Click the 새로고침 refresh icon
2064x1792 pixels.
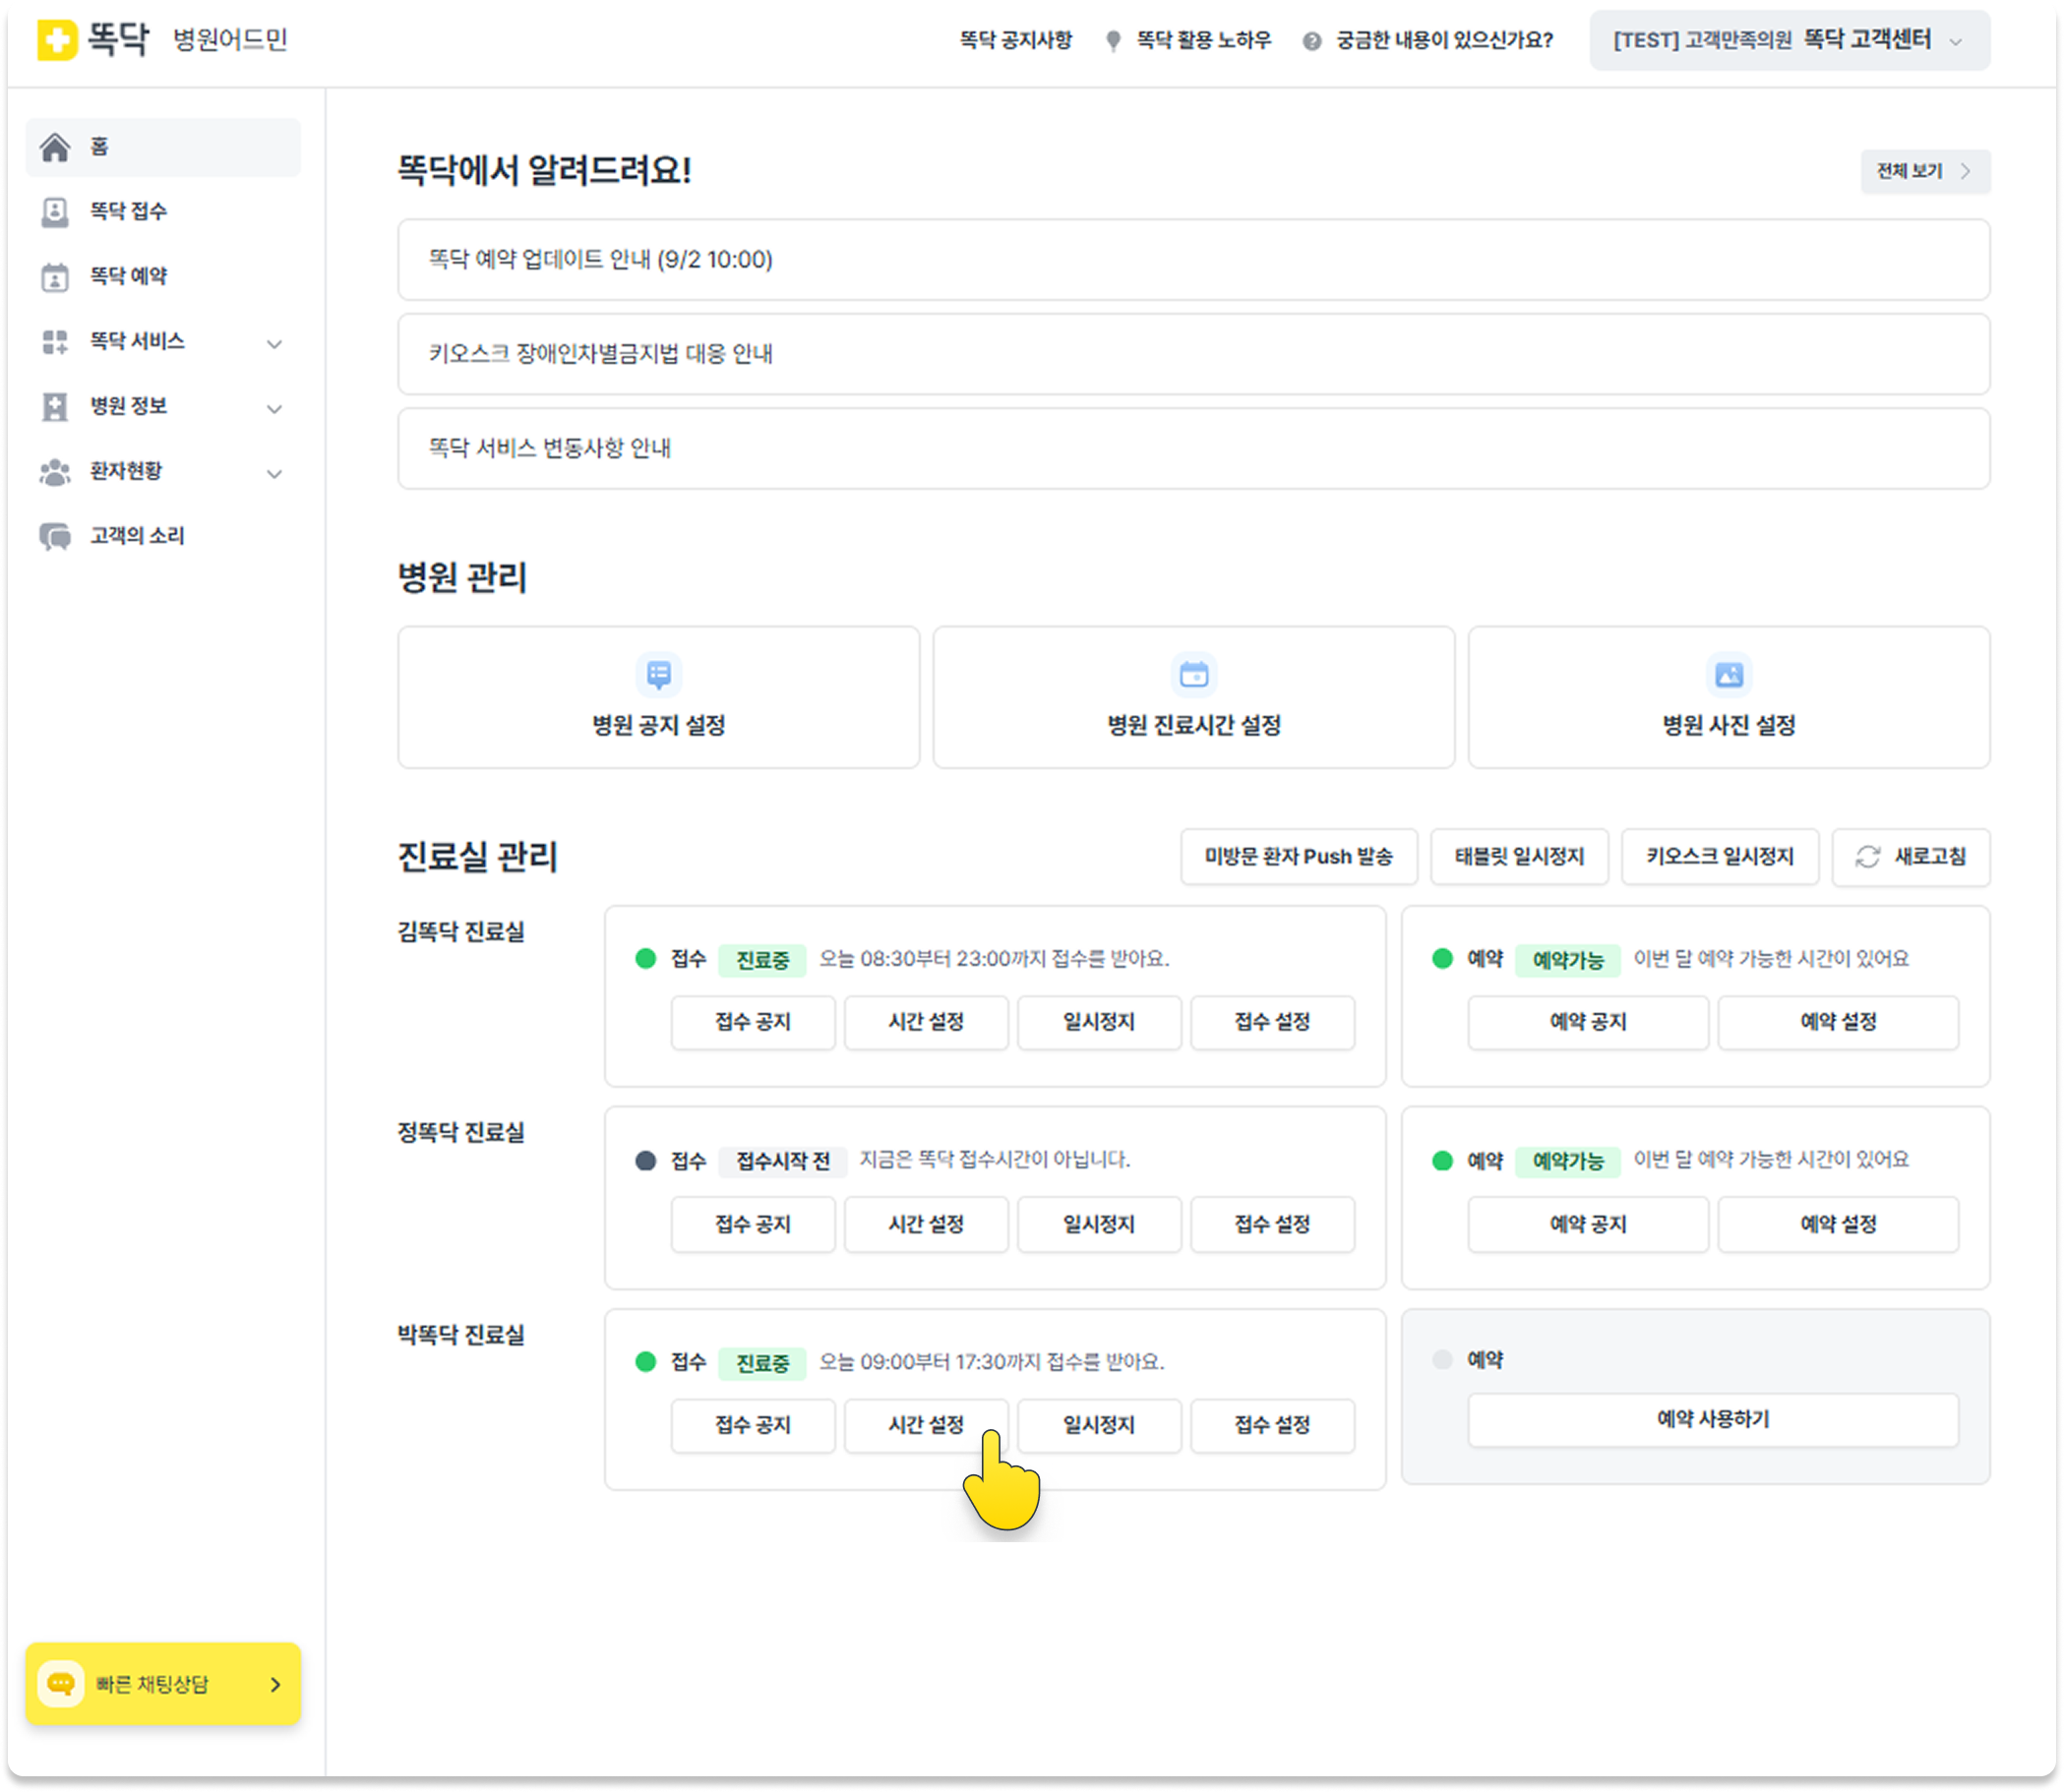tap(1867, 857)
